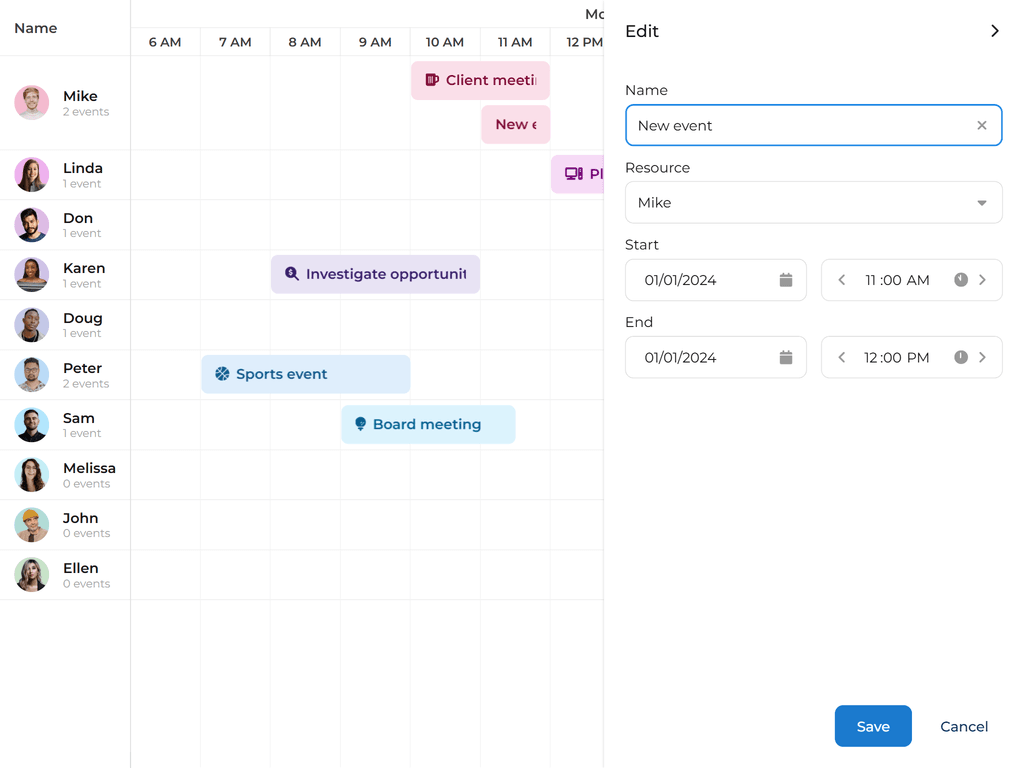Click the ball icon on Sports event
The width and height of the screenshot is (1024, 768).
point(220,373)
